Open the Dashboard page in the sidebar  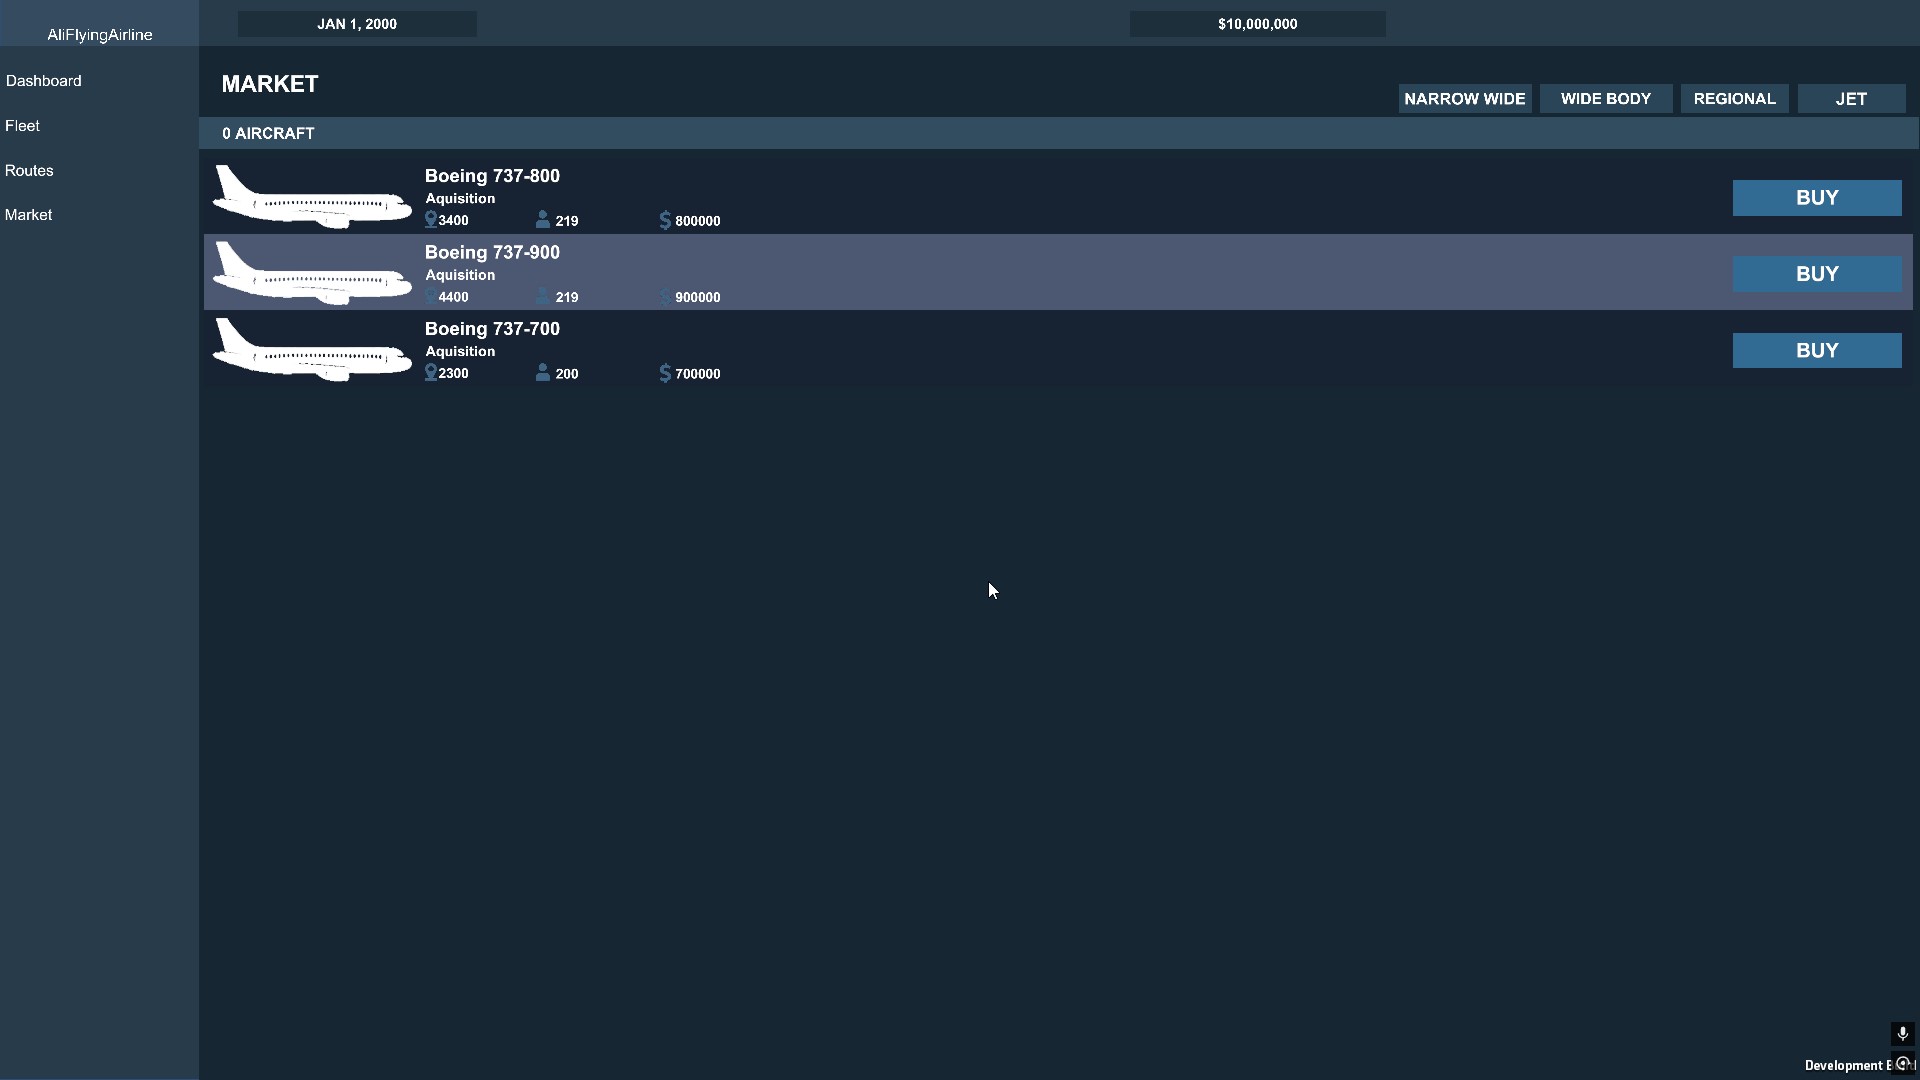point(44,81)
